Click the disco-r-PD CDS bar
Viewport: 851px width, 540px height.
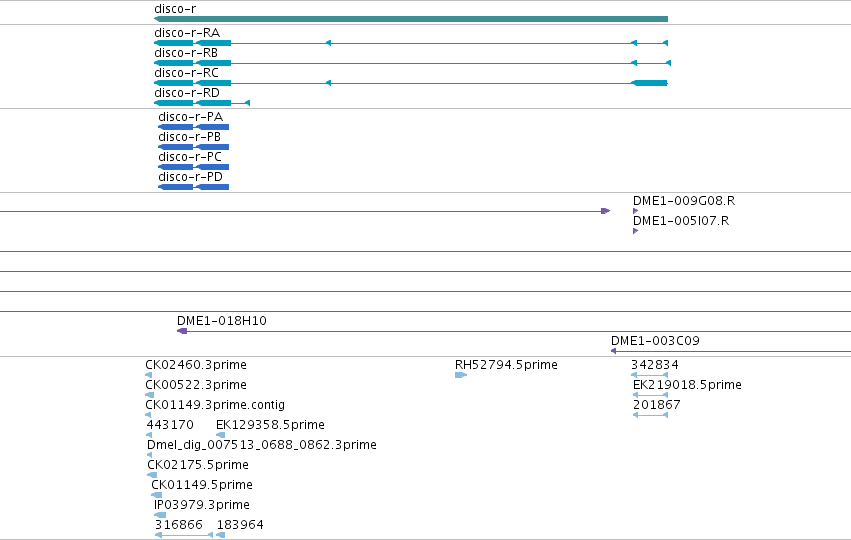[x=193, y=187]
